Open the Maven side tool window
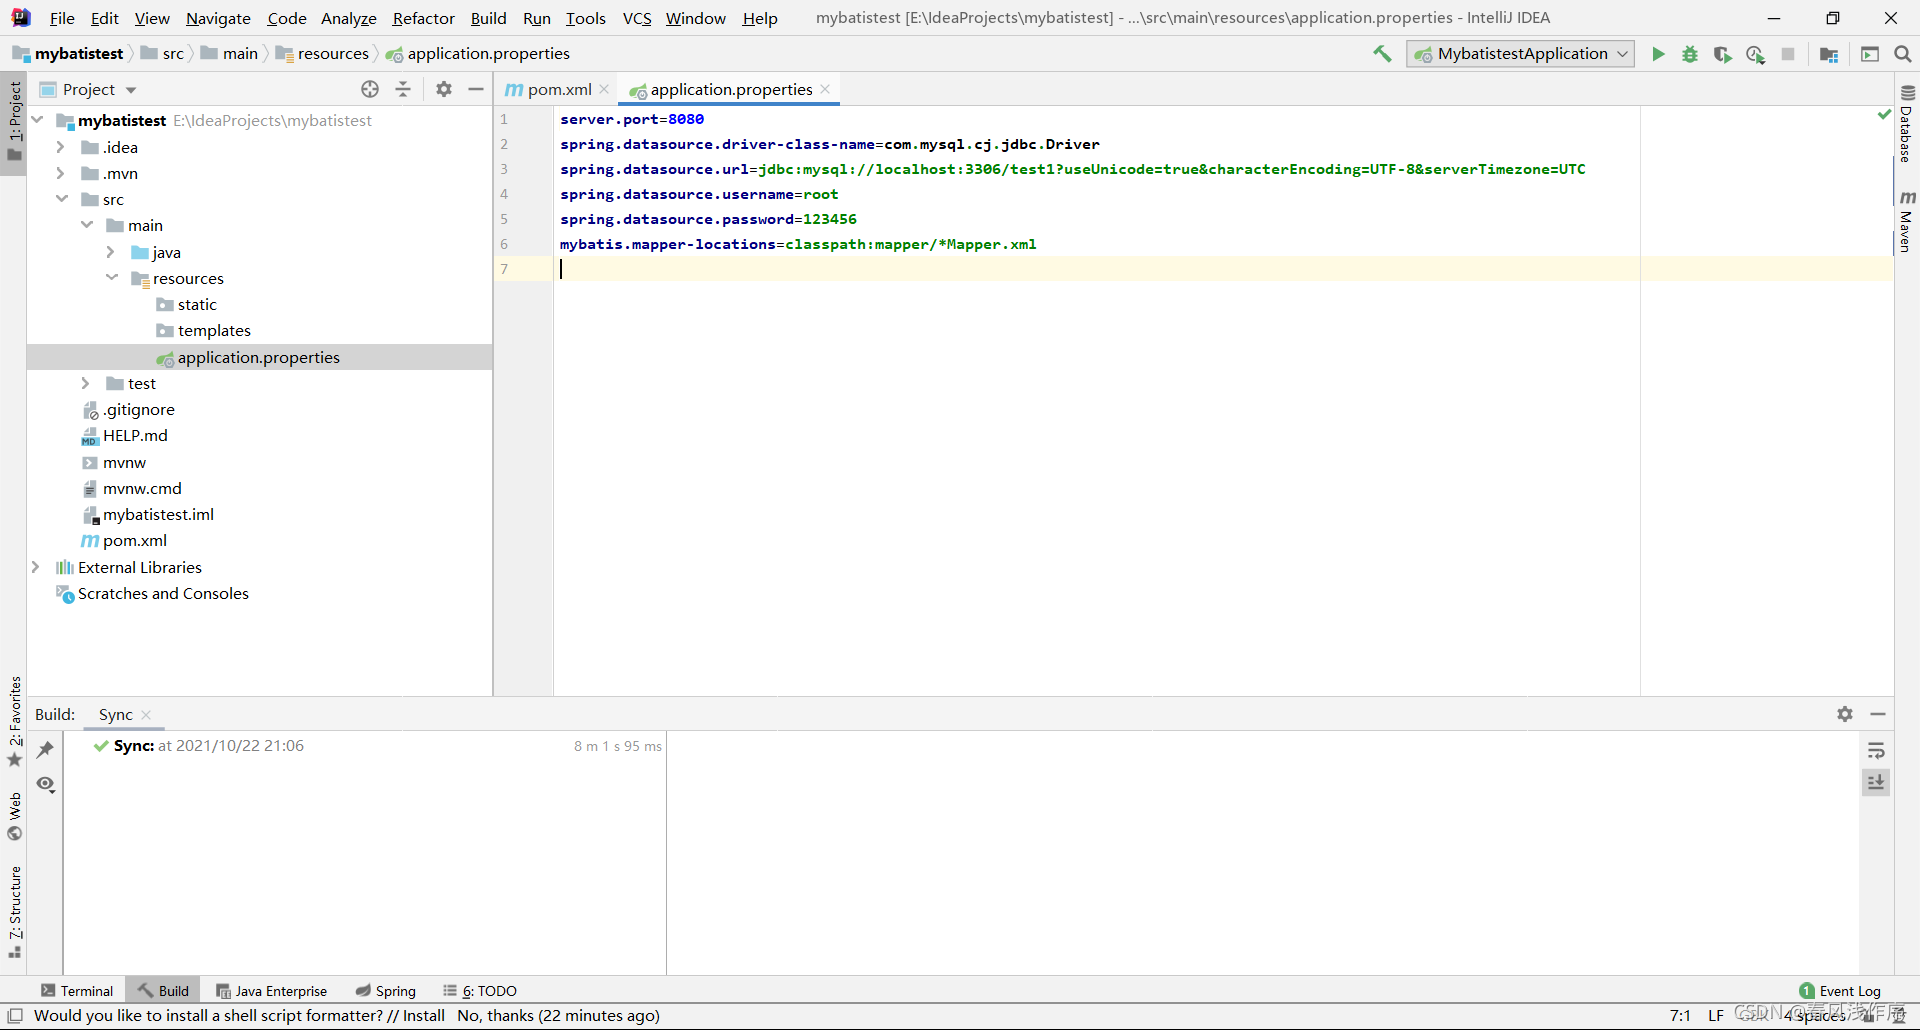Viewport: 1920px width, 1030px height. (1907, 221)
